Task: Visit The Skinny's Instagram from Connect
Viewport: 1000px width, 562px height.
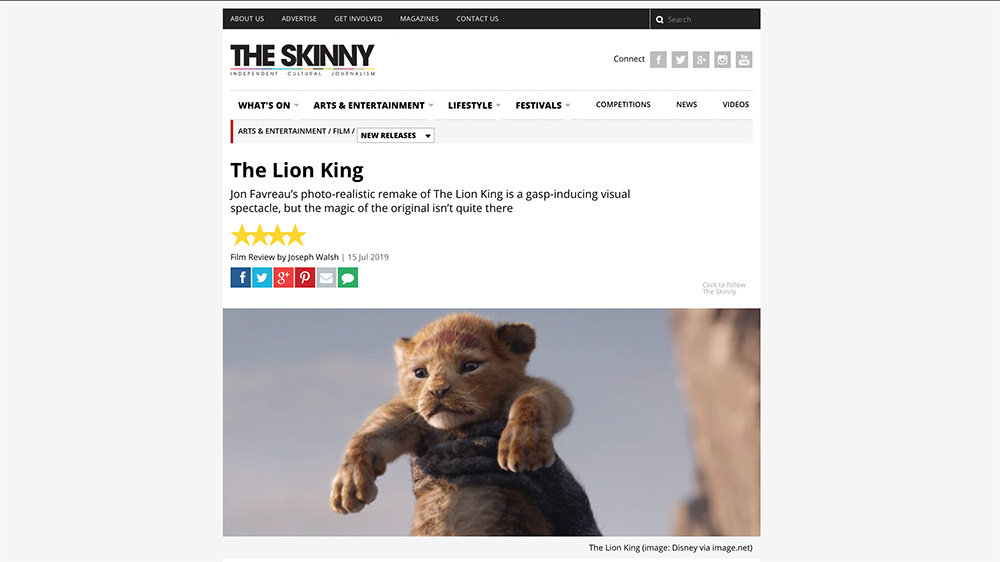Action: point(723,60)
